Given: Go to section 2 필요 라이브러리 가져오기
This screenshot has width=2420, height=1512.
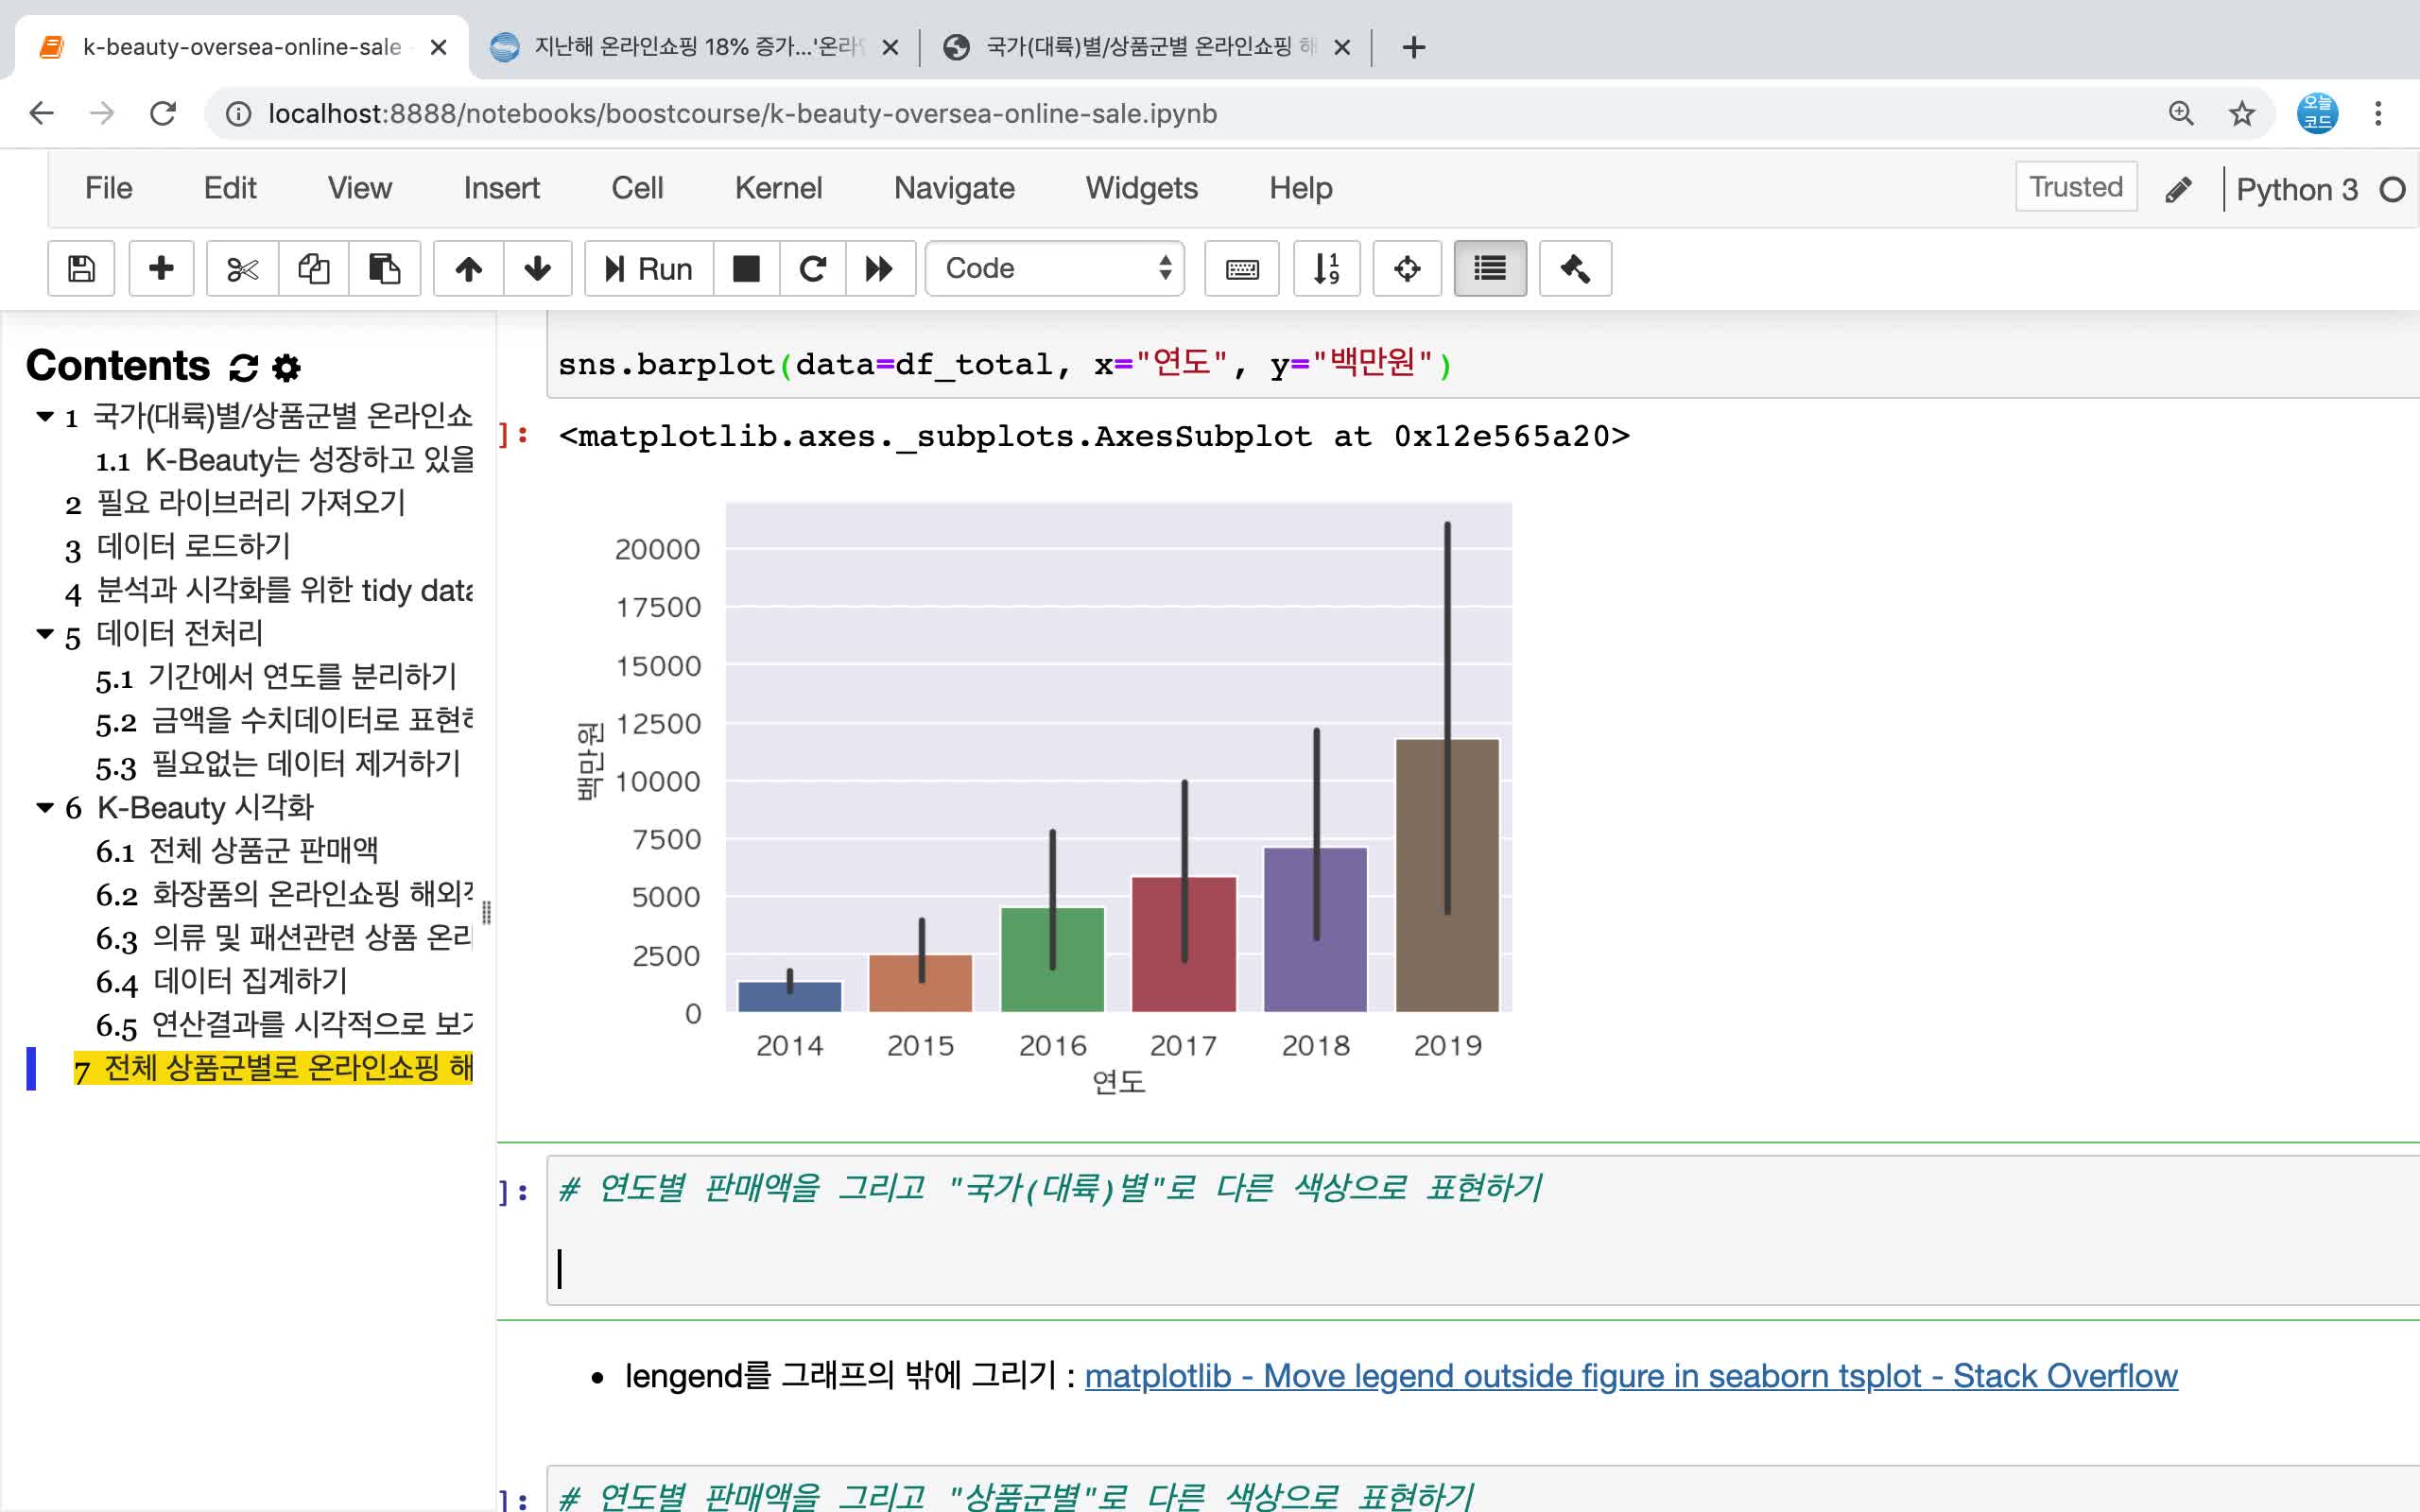Looking at the screenshot, I should pyautogui.click(x=235, y=503).
